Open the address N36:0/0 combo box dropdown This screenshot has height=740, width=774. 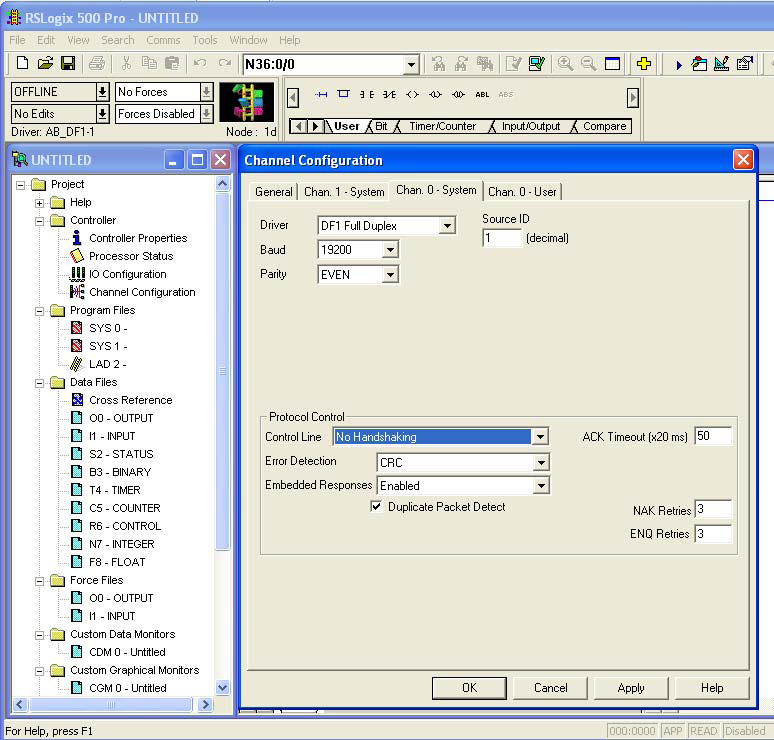tap(411, 64)
